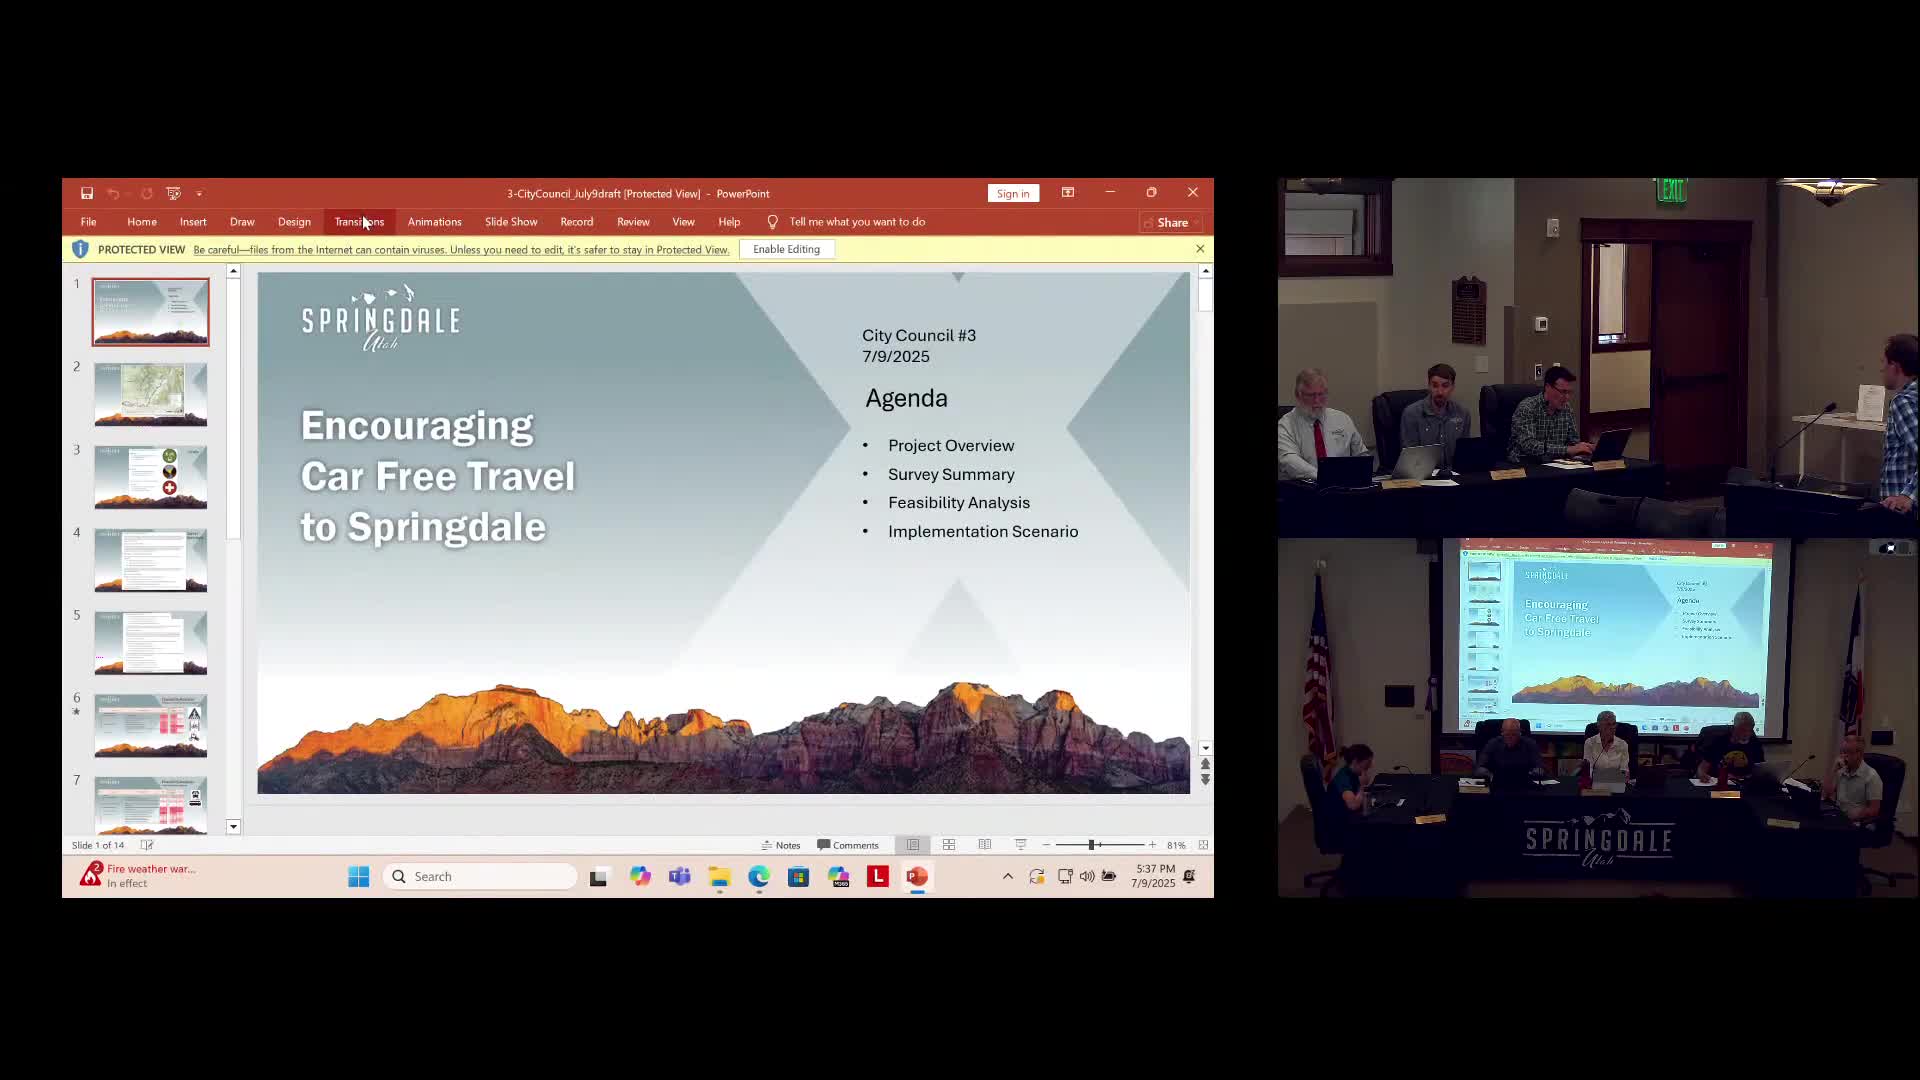Open Ribbon Display Options icon
The image size is (1920, 1080).
[1068, 193]
